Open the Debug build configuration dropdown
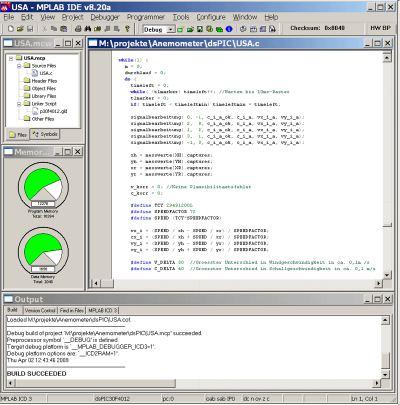 click(x=170, y=30)
